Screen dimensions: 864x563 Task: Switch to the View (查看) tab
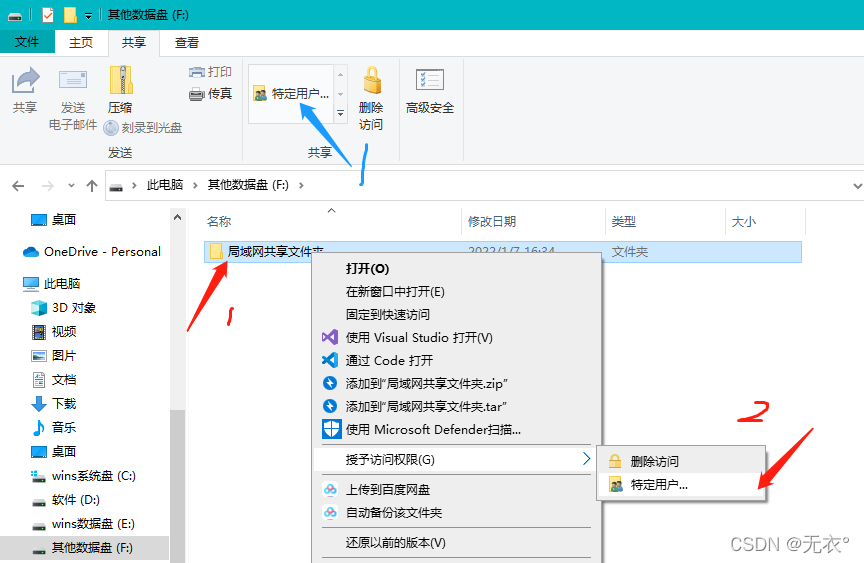[187, 42]
